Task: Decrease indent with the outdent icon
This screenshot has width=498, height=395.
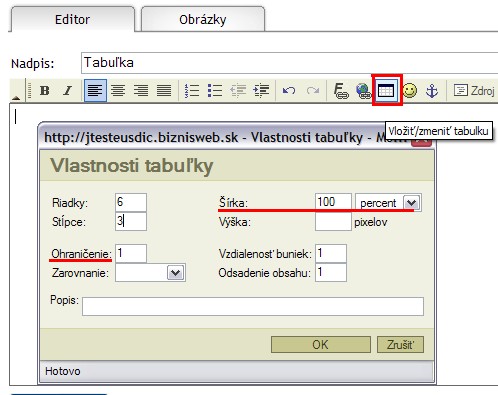Action: pyautogui.click(x=238, y=91)
